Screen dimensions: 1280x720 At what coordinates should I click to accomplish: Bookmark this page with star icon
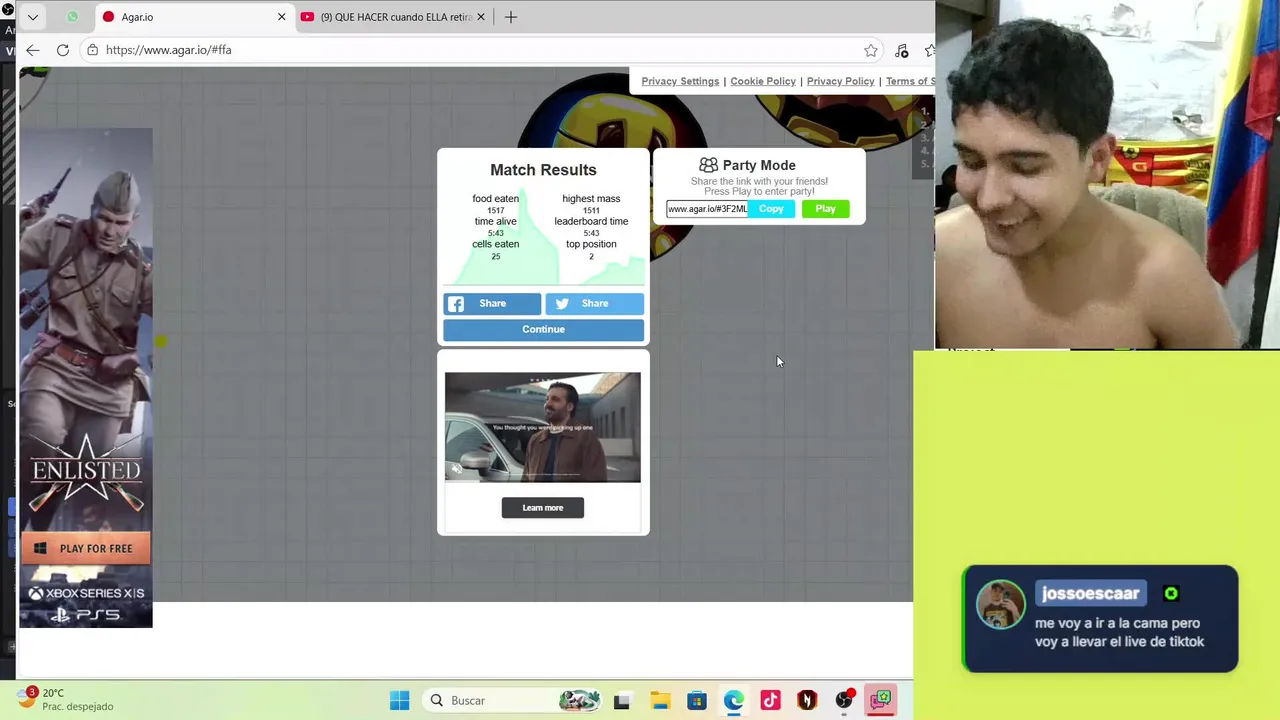pyautogui.click(x=871, y=50)
